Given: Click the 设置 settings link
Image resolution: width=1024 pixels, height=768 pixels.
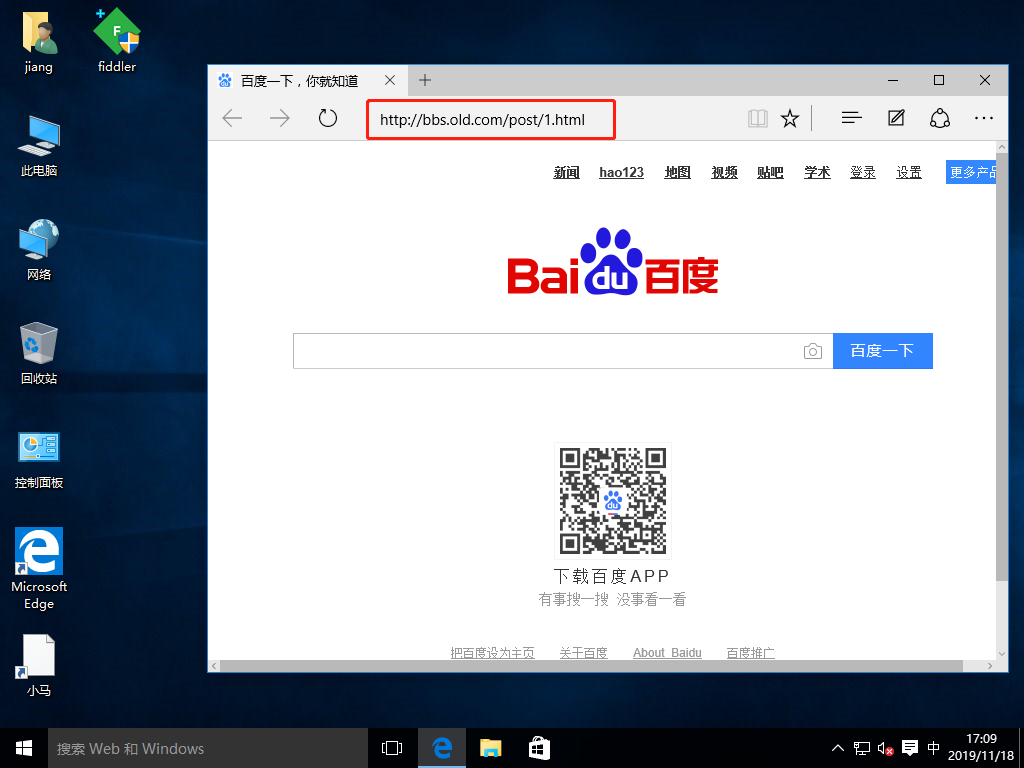Looking at the screenshot, I should (908, 172).
